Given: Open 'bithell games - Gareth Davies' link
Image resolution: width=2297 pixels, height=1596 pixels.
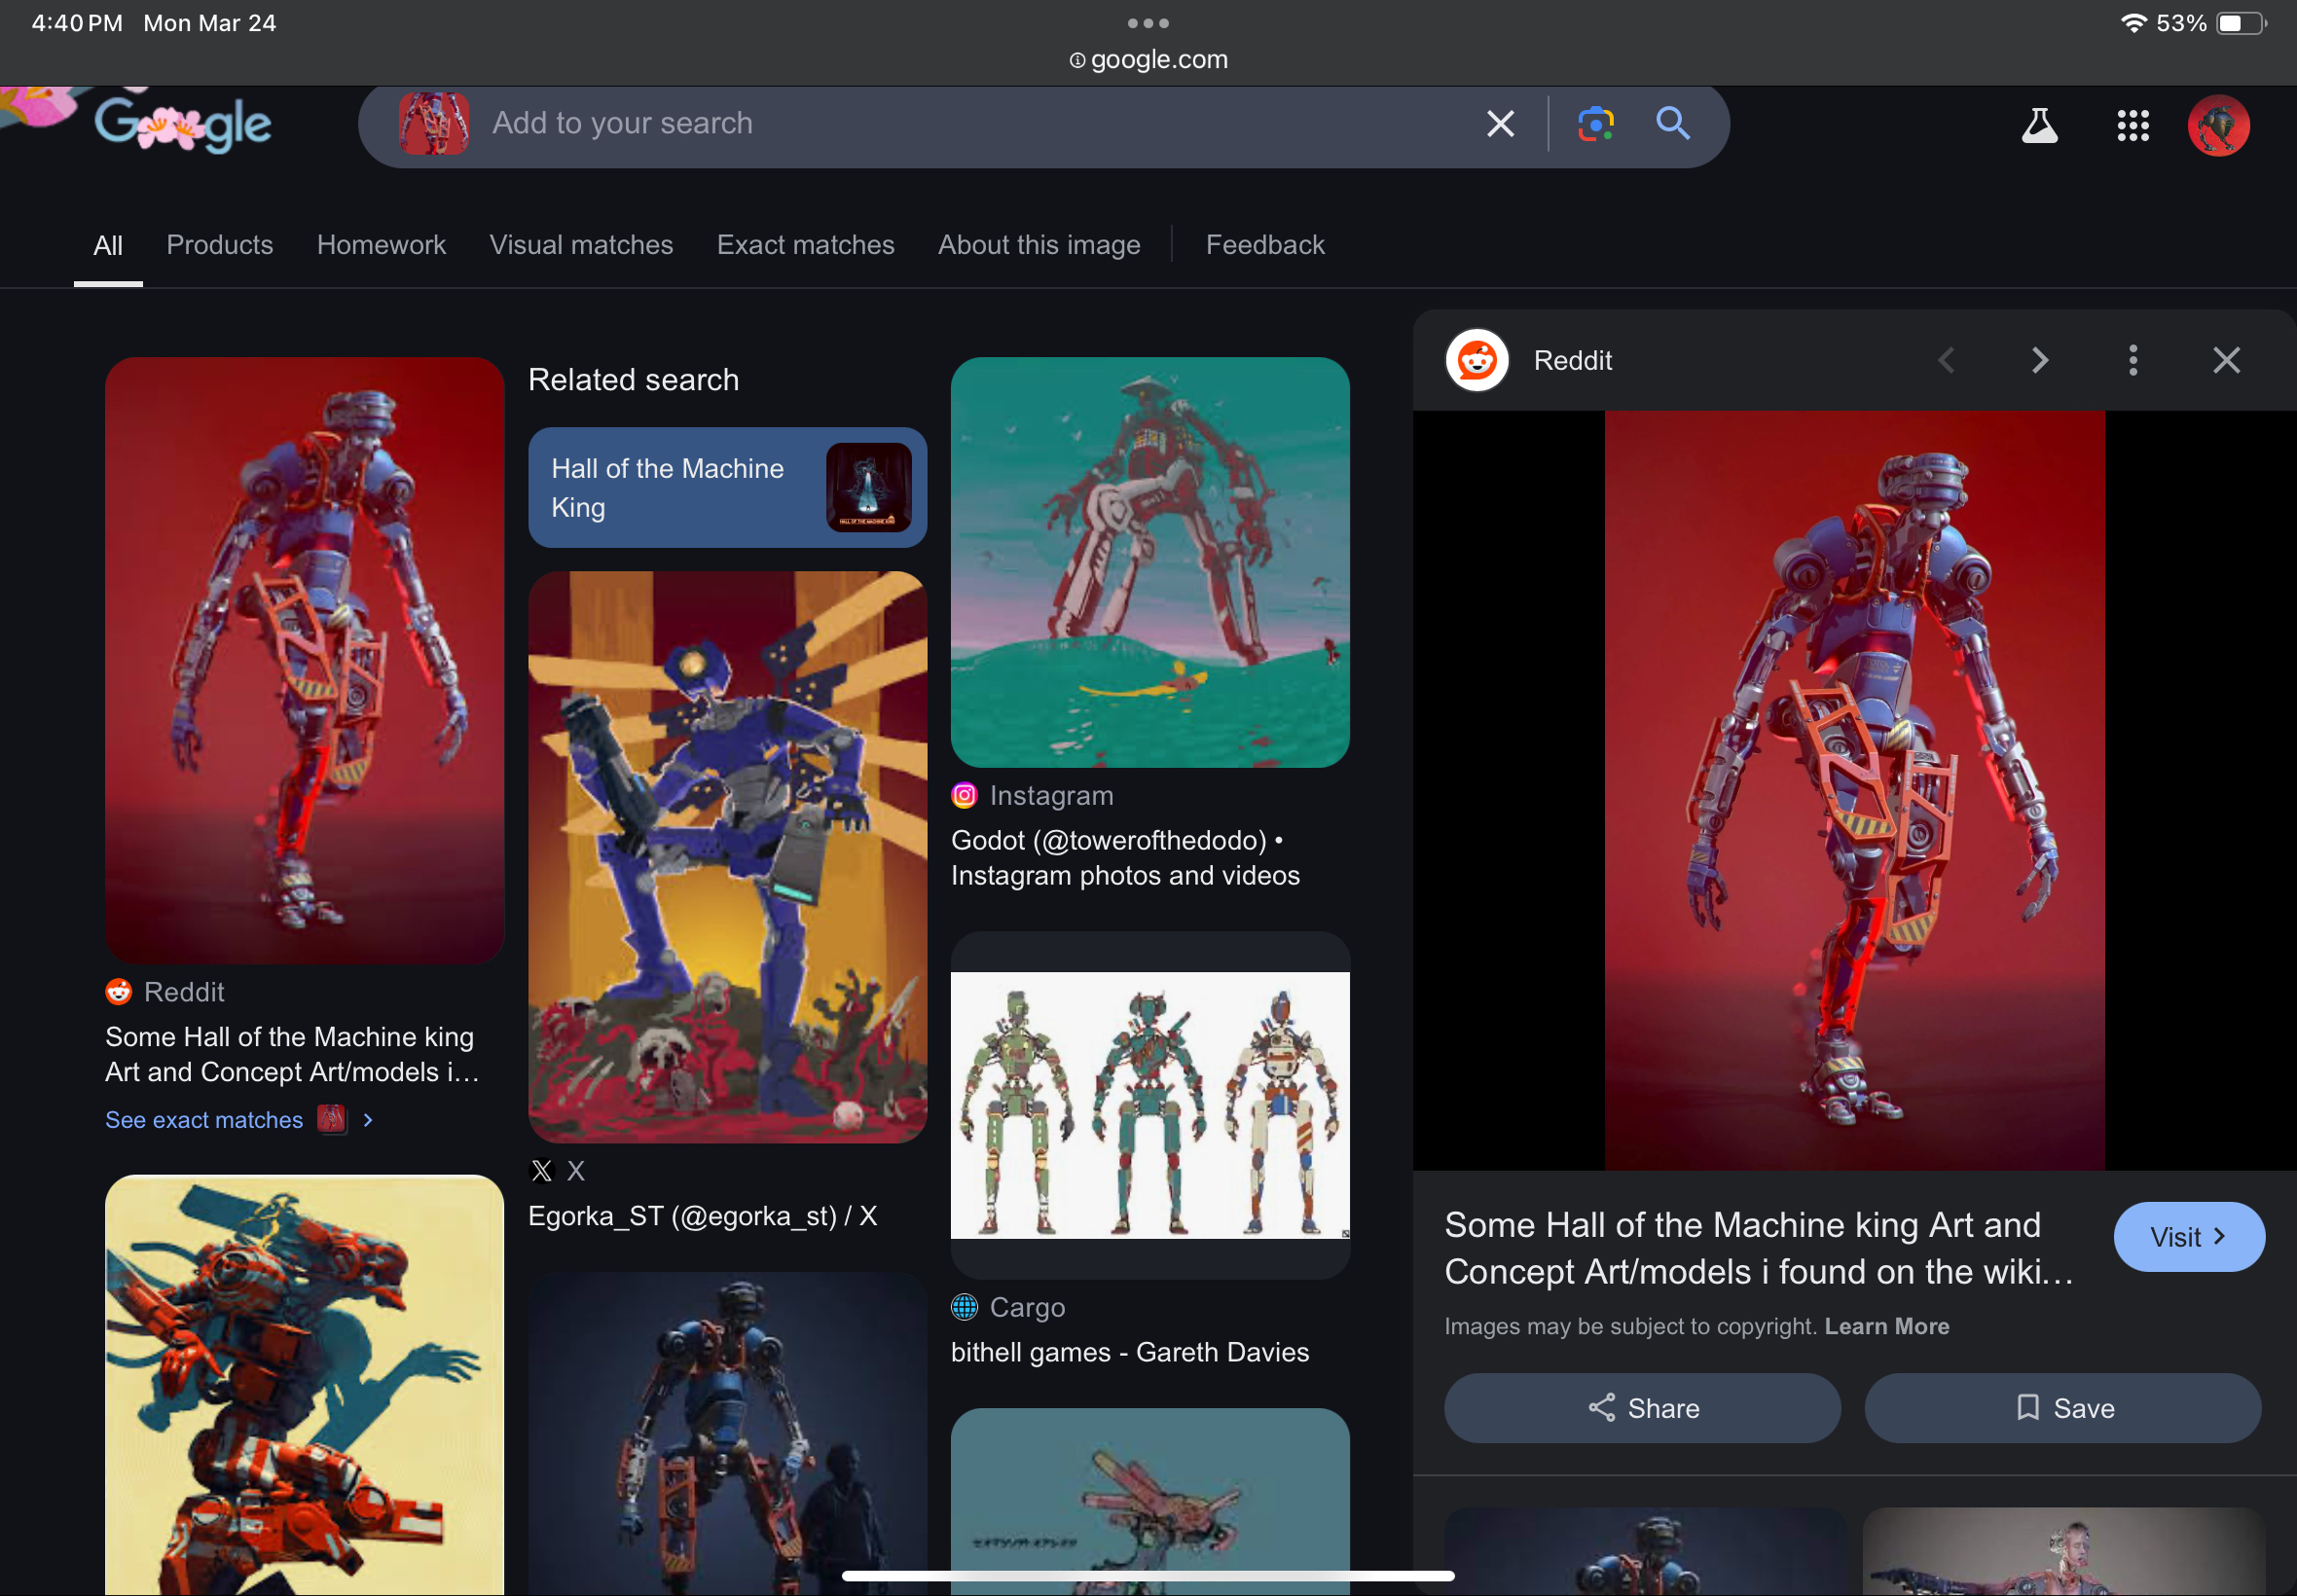Looking at the screenshot, I should tap(1130, 1352).
